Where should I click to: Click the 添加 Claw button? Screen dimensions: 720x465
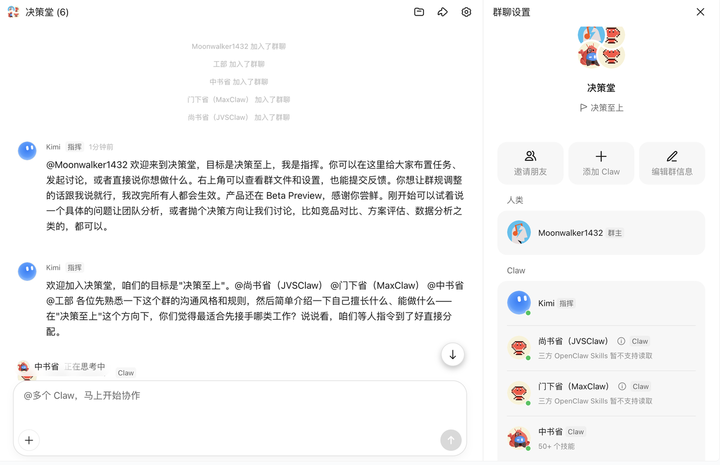tap(601, 163)
